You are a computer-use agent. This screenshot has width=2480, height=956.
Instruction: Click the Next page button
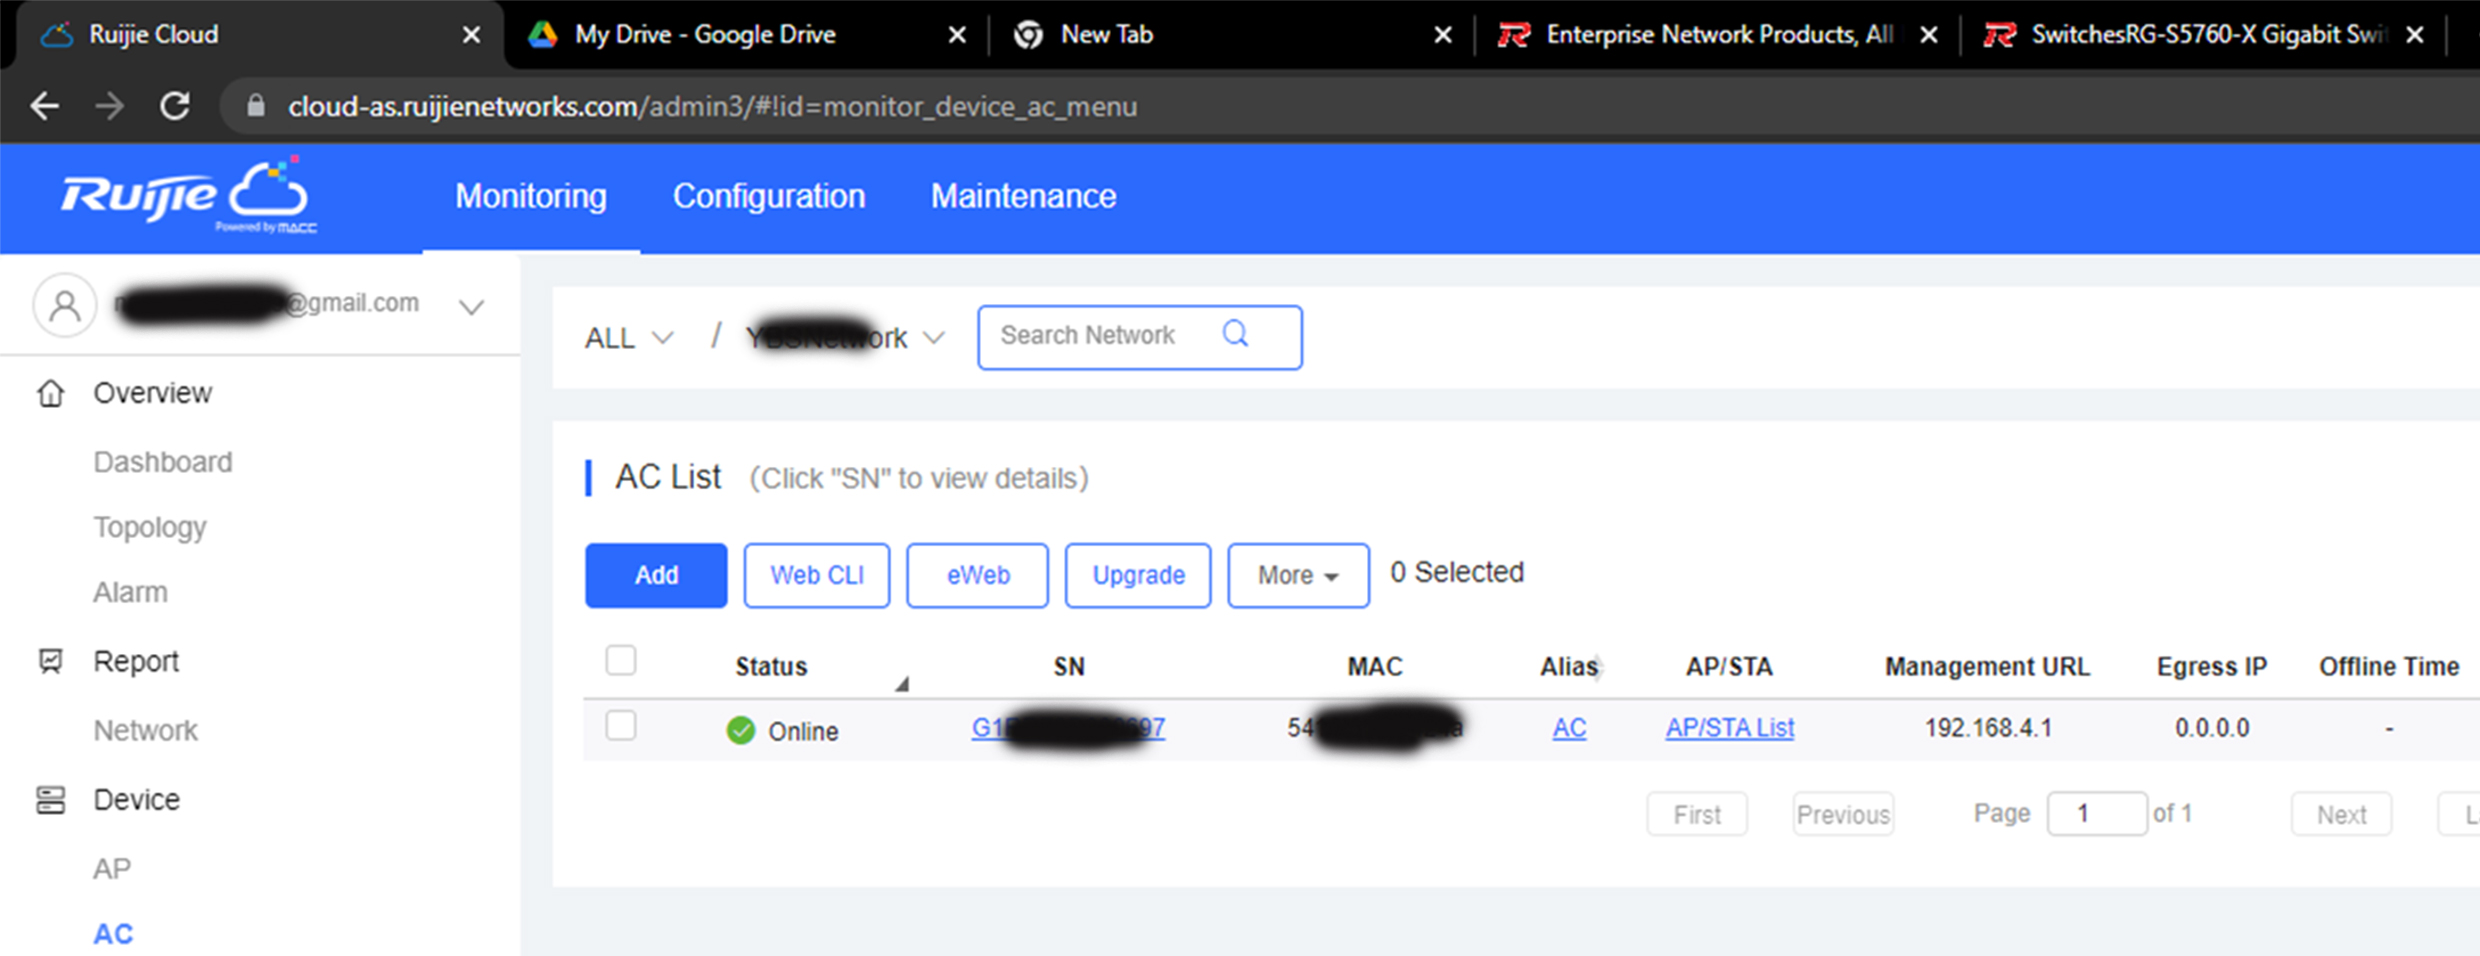2342,814
